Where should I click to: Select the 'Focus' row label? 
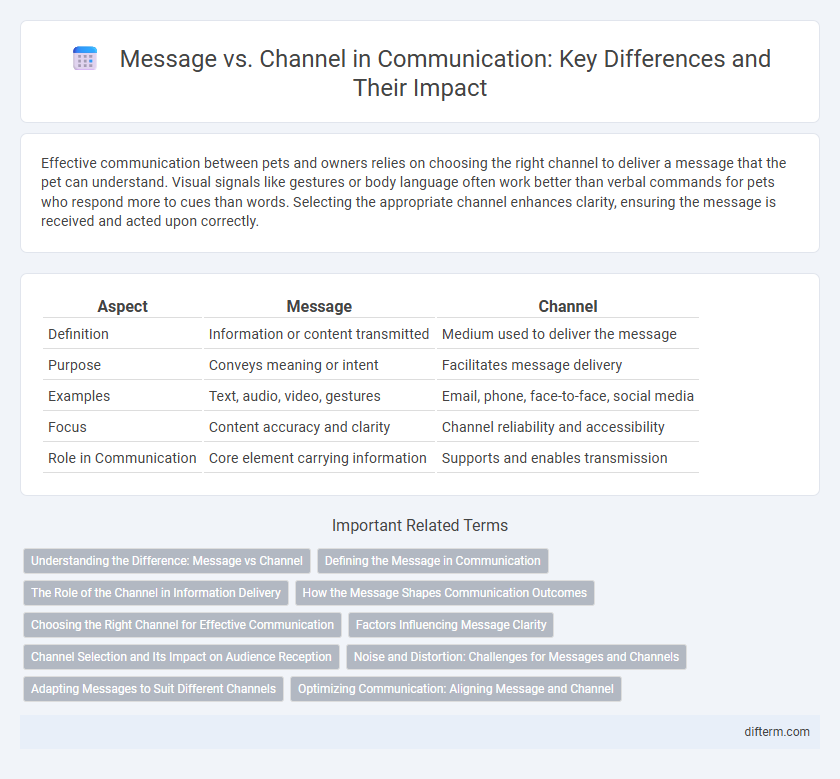point(67,428)
